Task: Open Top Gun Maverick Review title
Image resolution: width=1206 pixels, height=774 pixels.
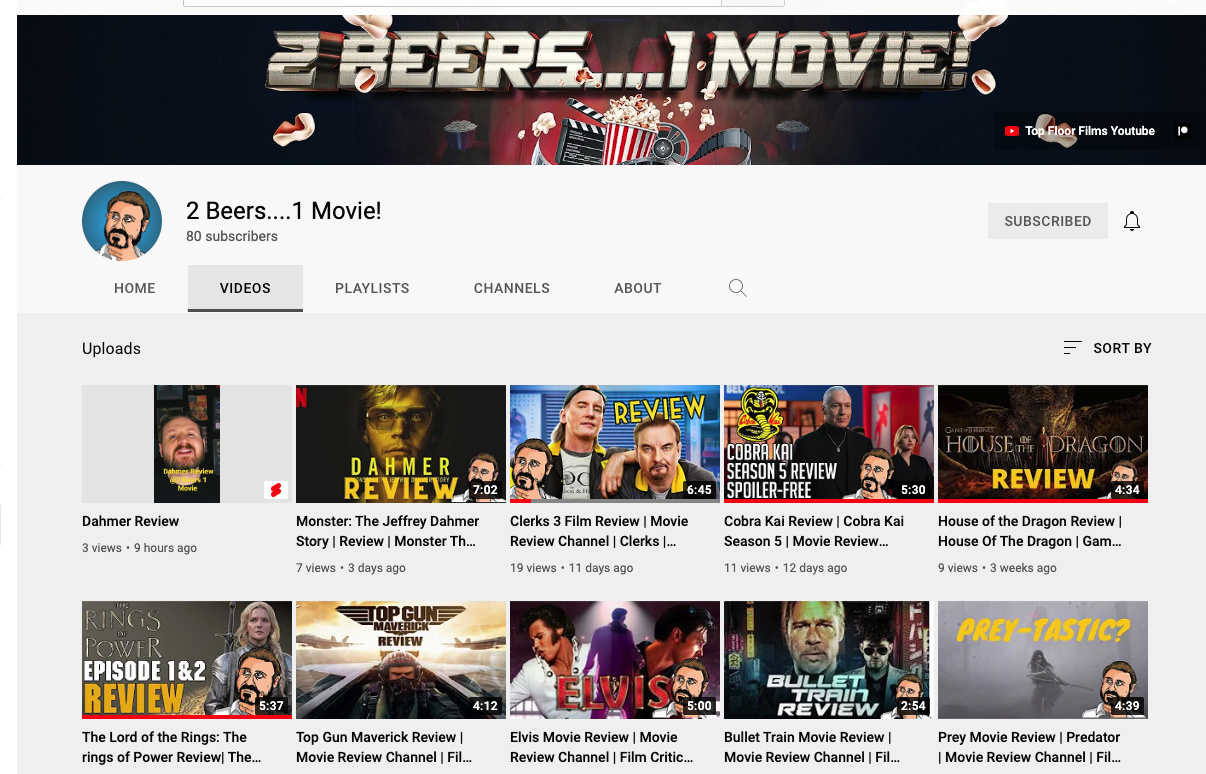Action: click(x=383, y=747)
